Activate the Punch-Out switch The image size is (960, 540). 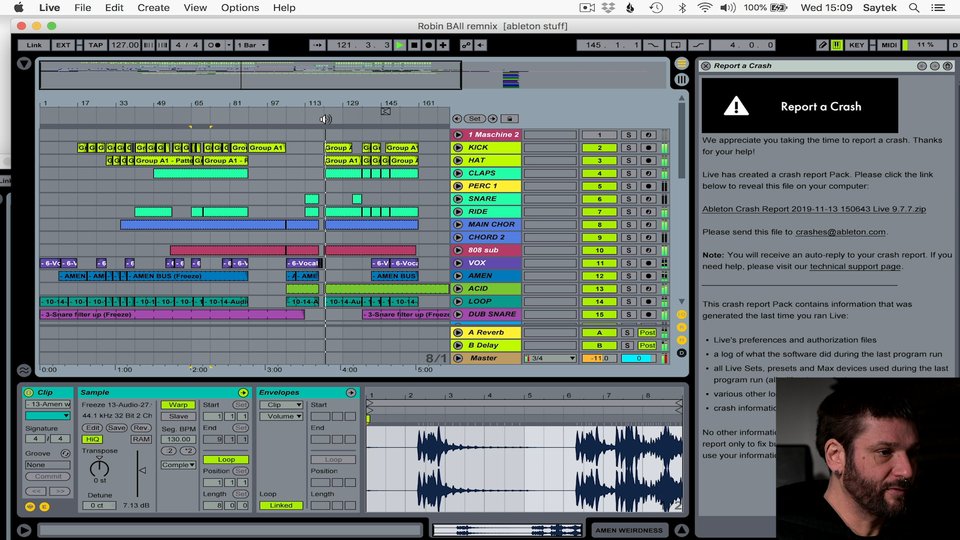point(697,45)
